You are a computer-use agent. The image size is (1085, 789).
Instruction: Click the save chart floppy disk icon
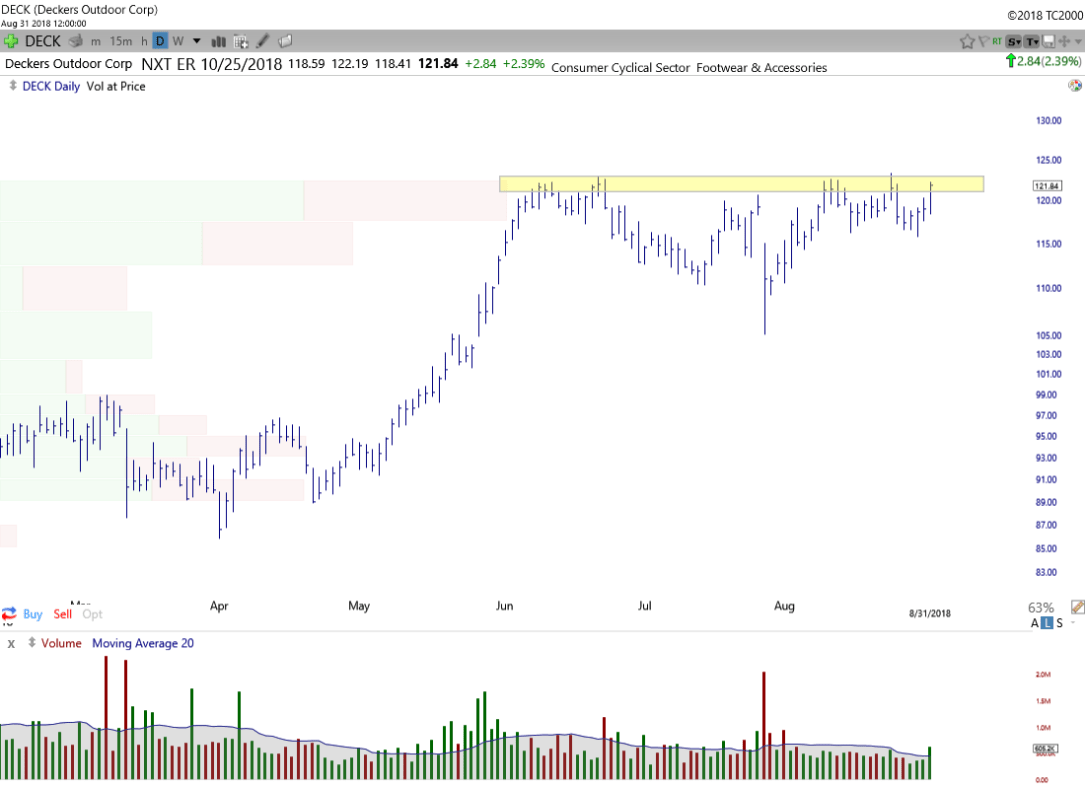pyautogui.click(x=1048, y=41)
